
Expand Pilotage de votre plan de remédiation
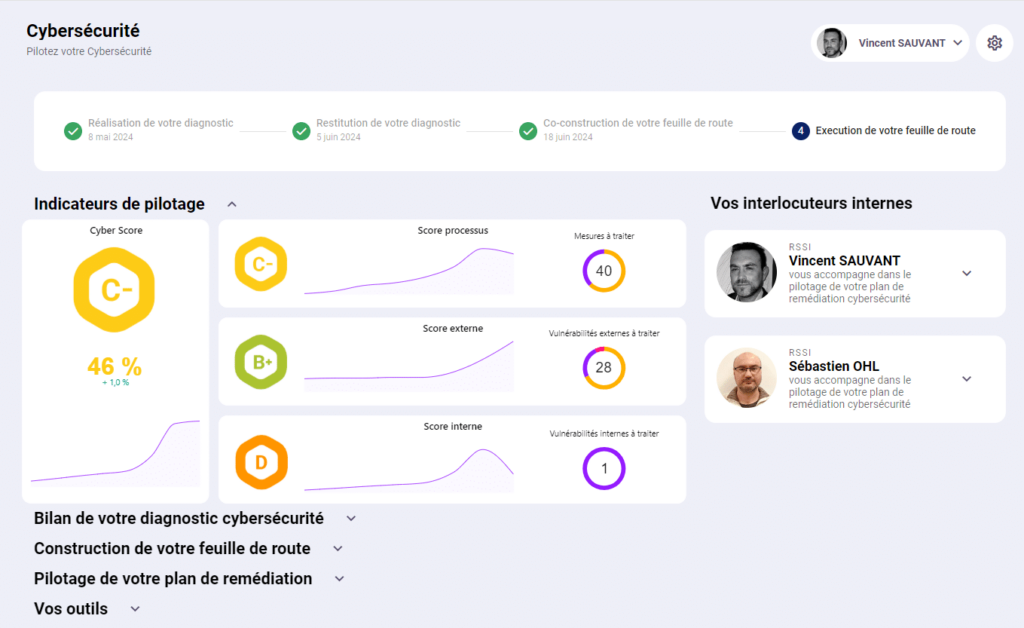340,578
